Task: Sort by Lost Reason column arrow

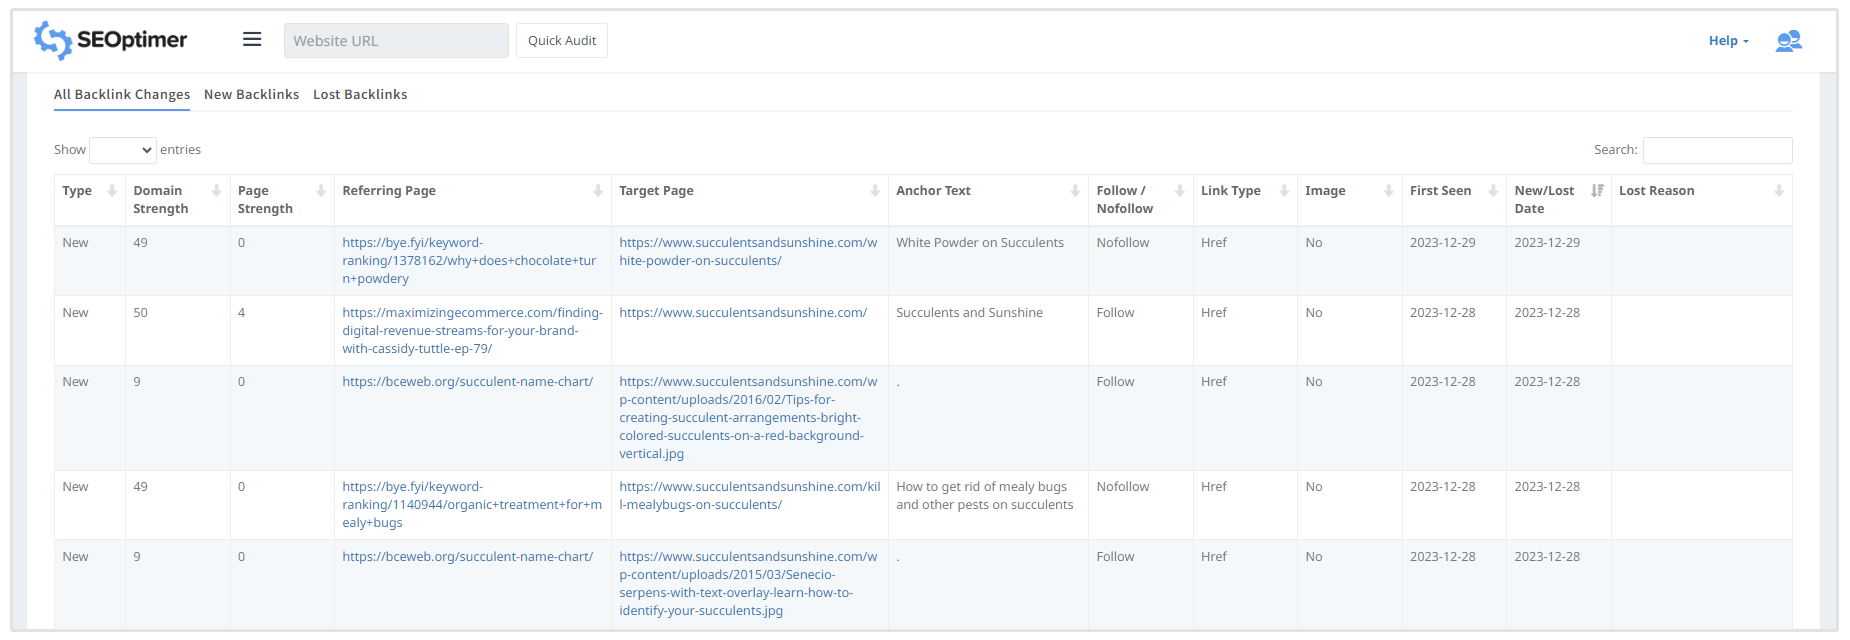Action: 1778,191
